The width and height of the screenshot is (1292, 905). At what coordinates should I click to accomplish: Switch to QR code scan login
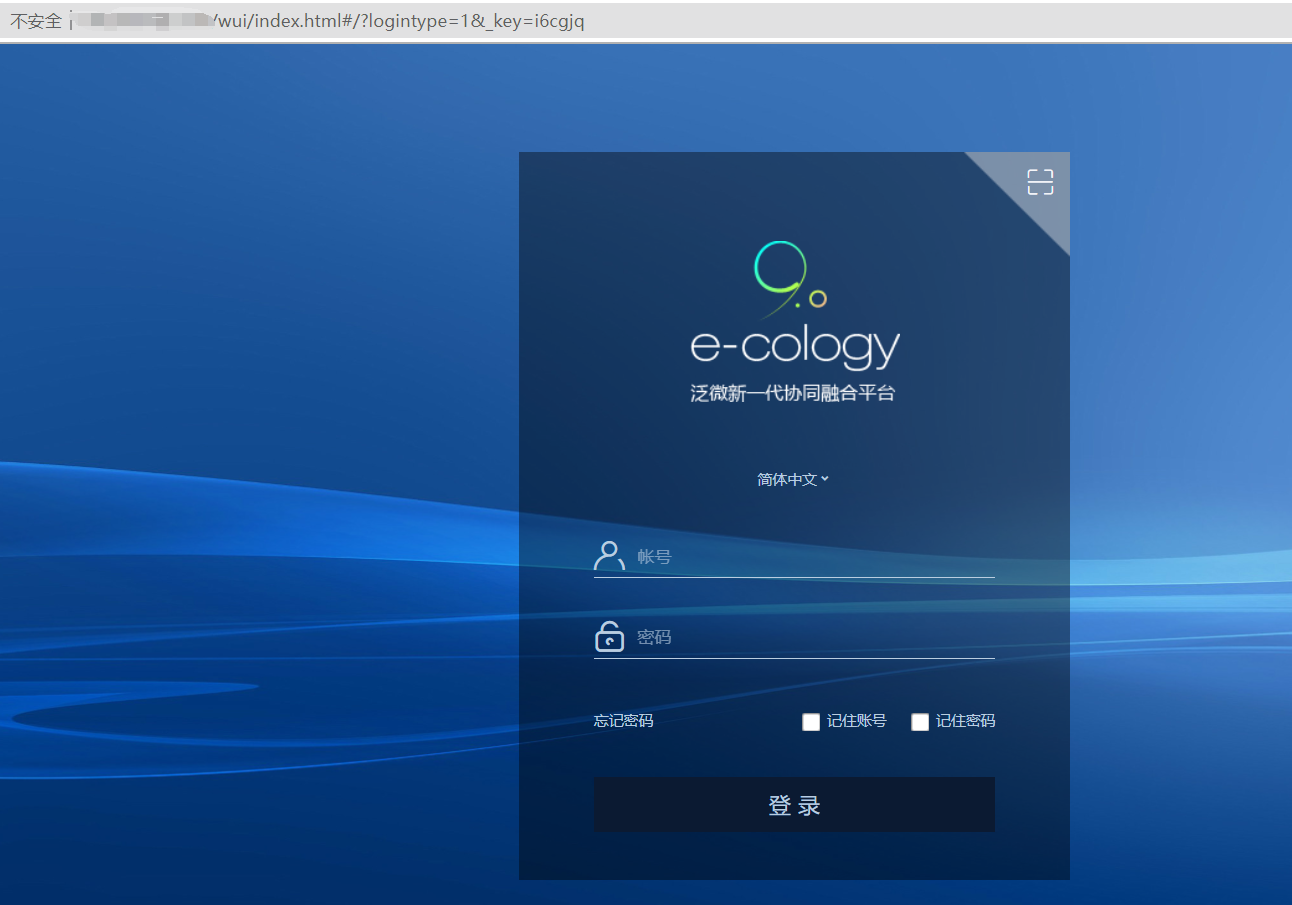click(1040, 182)
